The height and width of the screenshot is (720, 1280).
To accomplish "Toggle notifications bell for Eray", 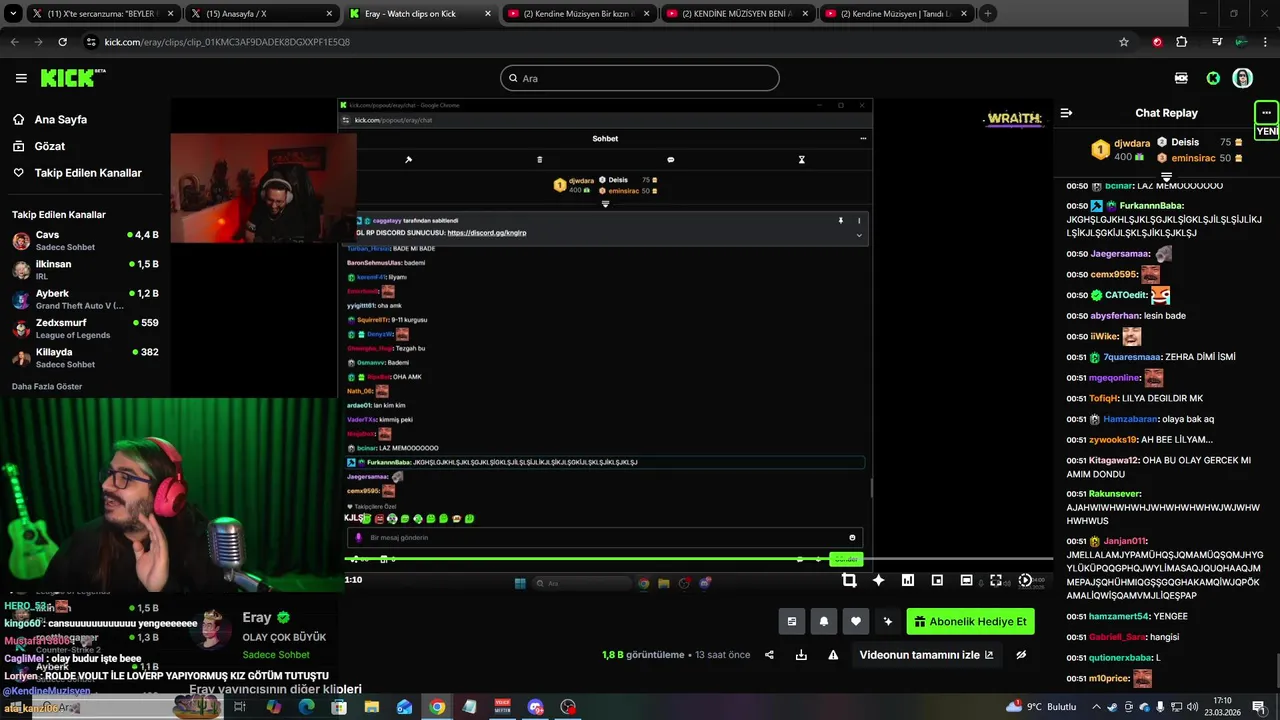I will pos(823,621).
